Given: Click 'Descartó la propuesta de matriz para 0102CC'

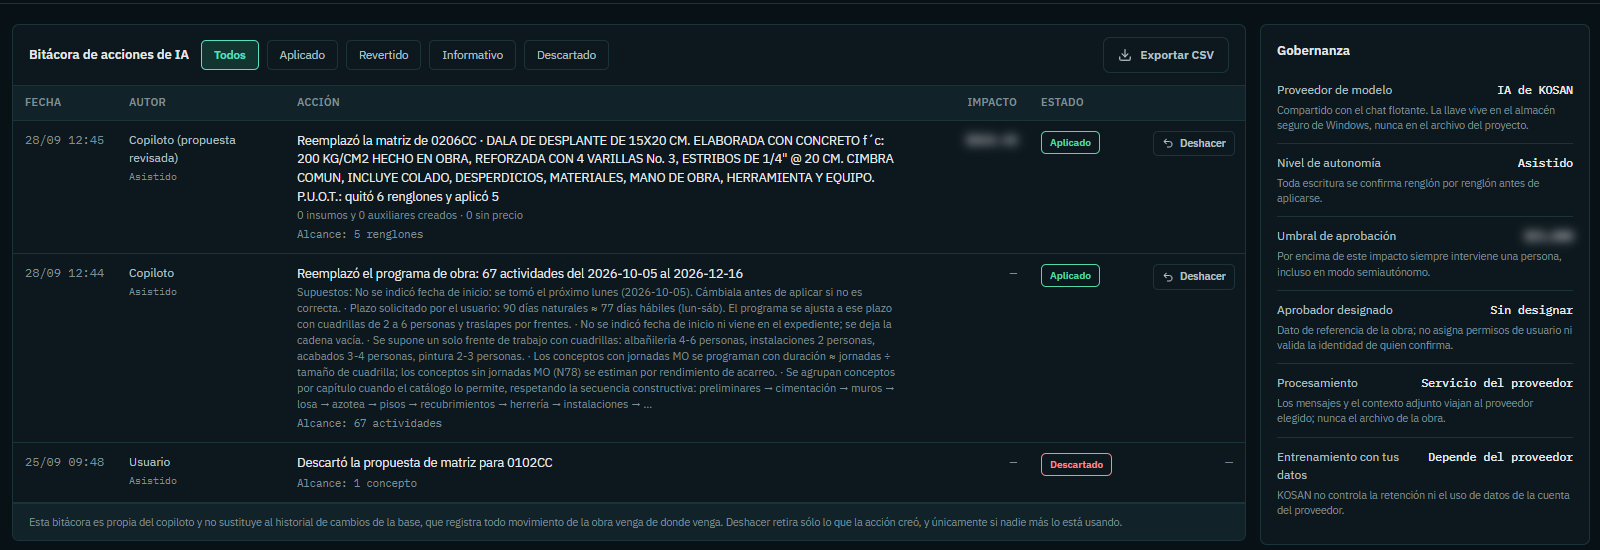Looking at the screenshot, I should click(x=425, y=463).
